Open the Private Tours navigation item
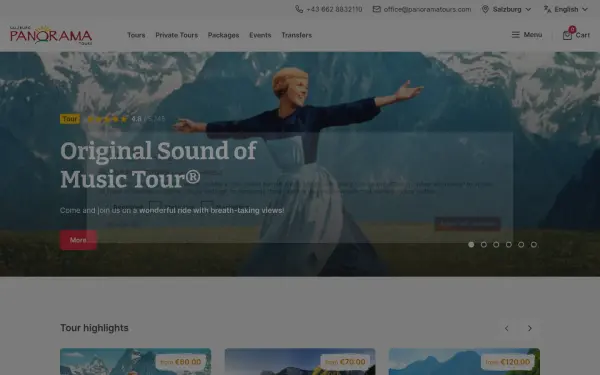This screenshot has width=600, height=375. pos(177,35)
